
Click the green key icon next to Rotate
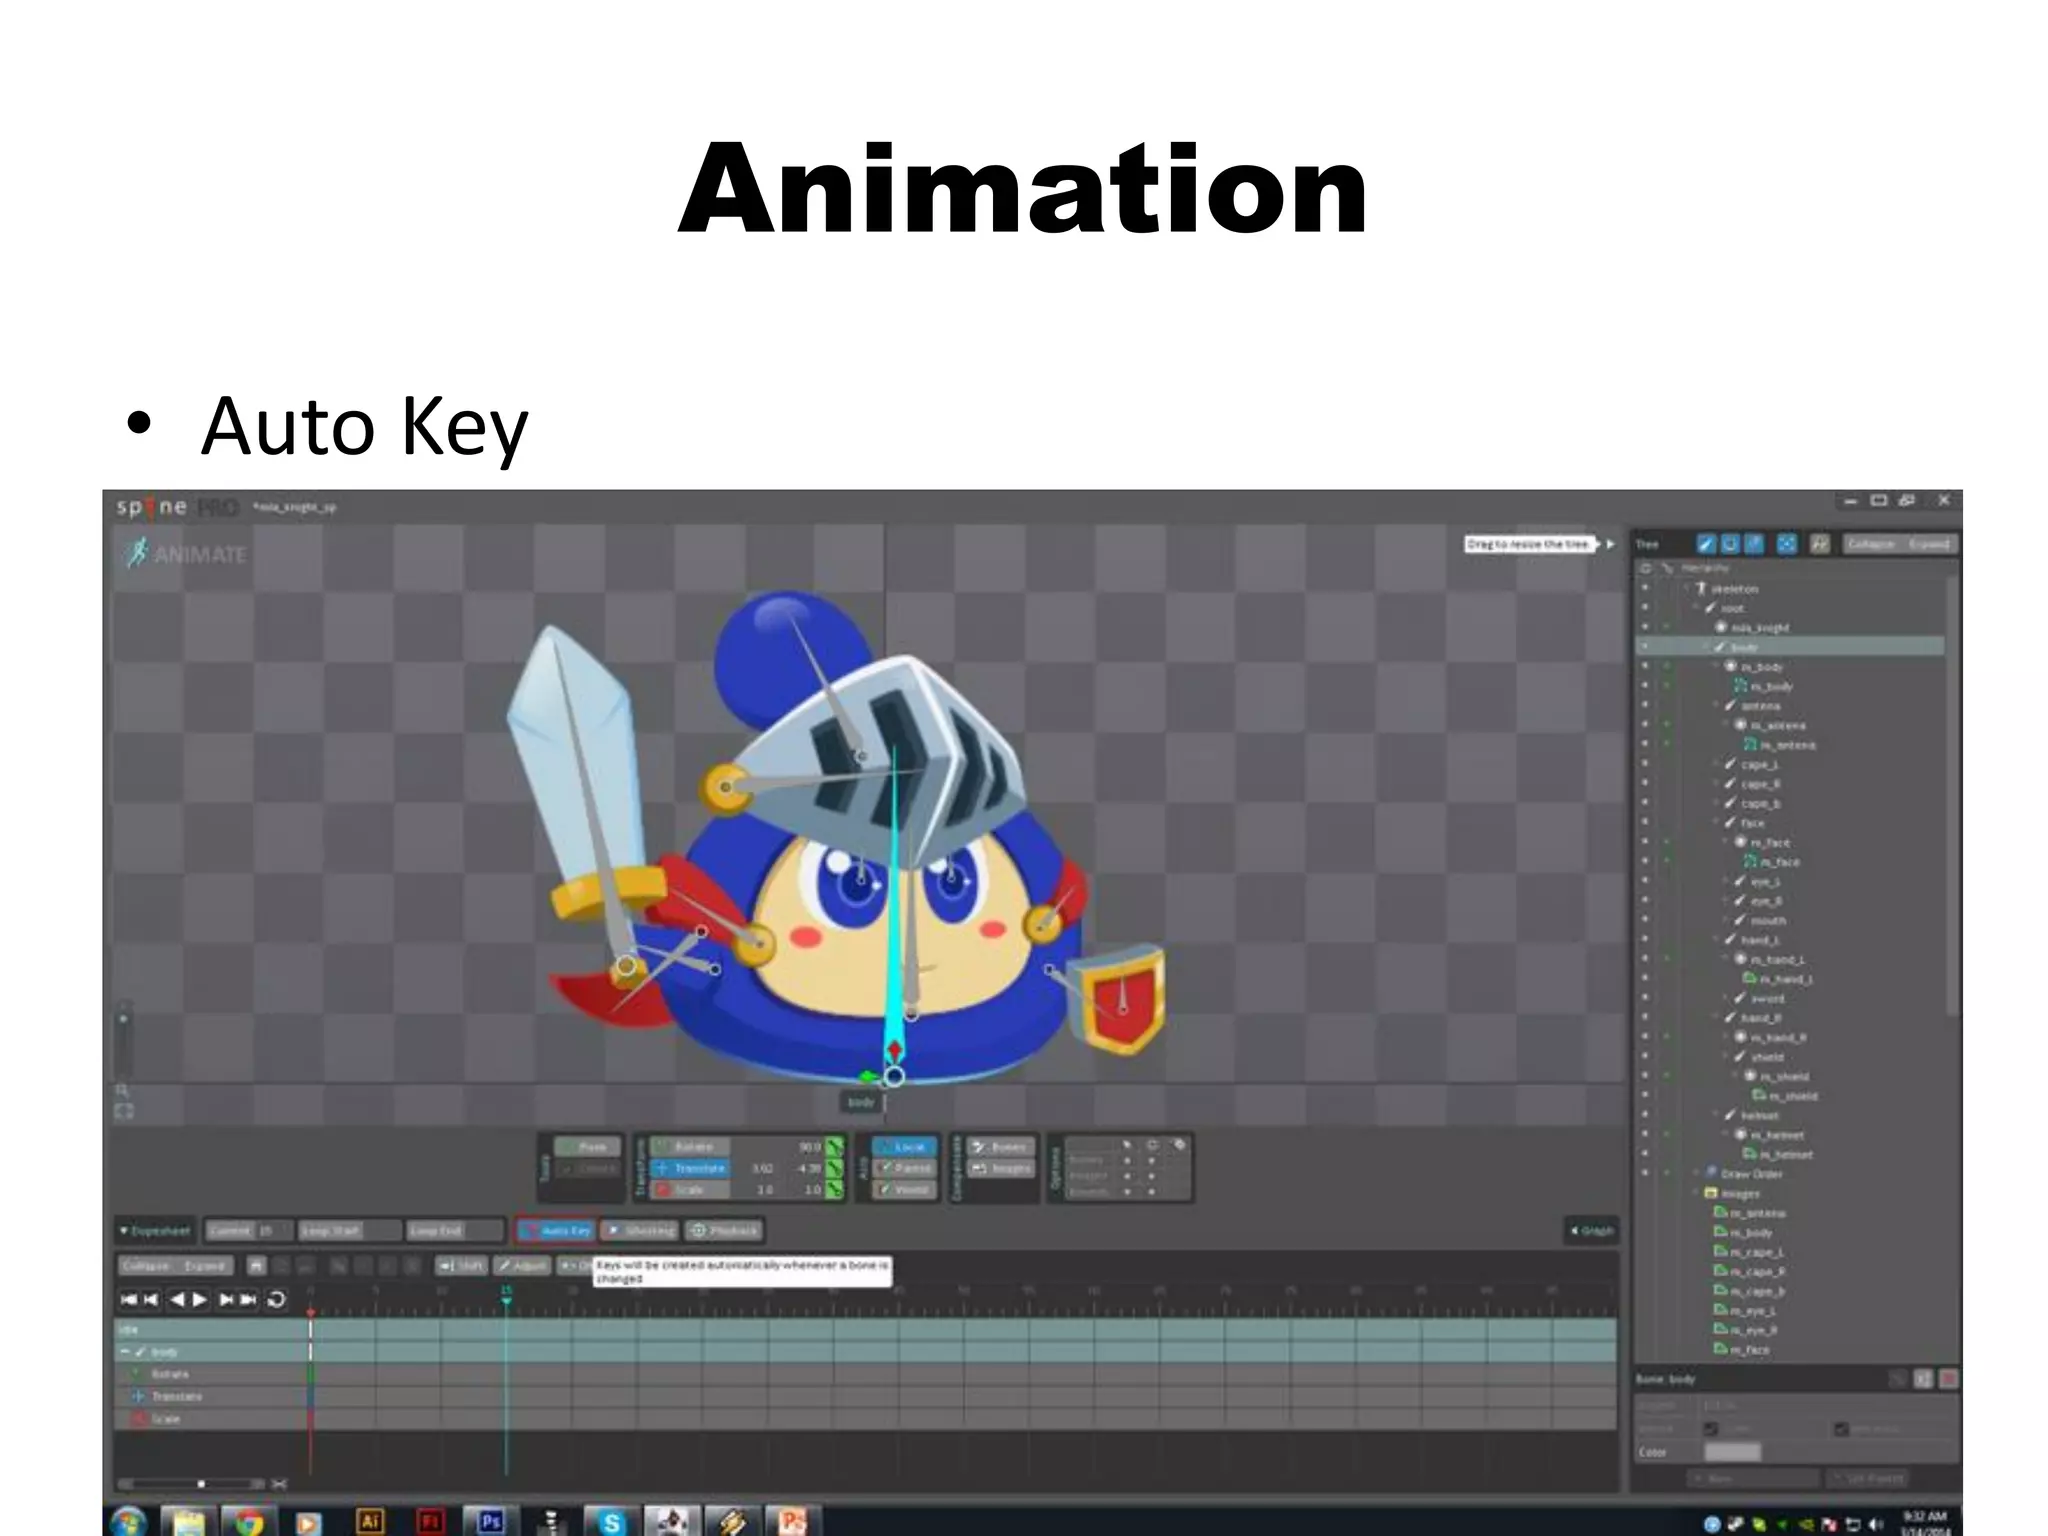834,1146
